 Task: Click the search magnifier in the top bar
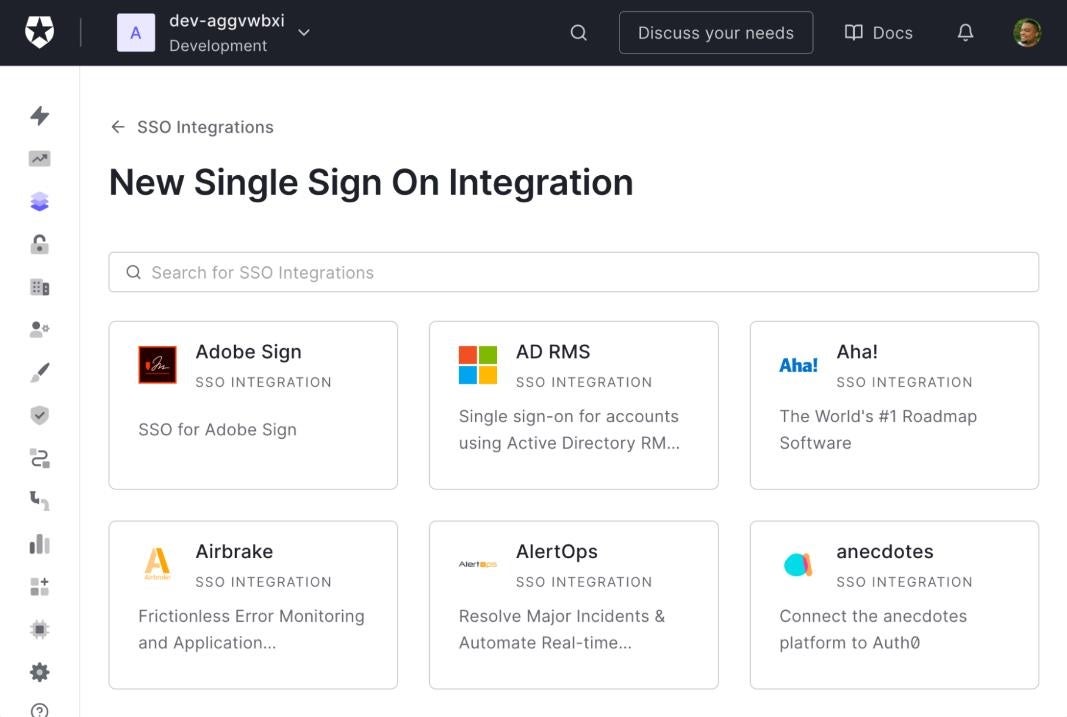(578, 33)
